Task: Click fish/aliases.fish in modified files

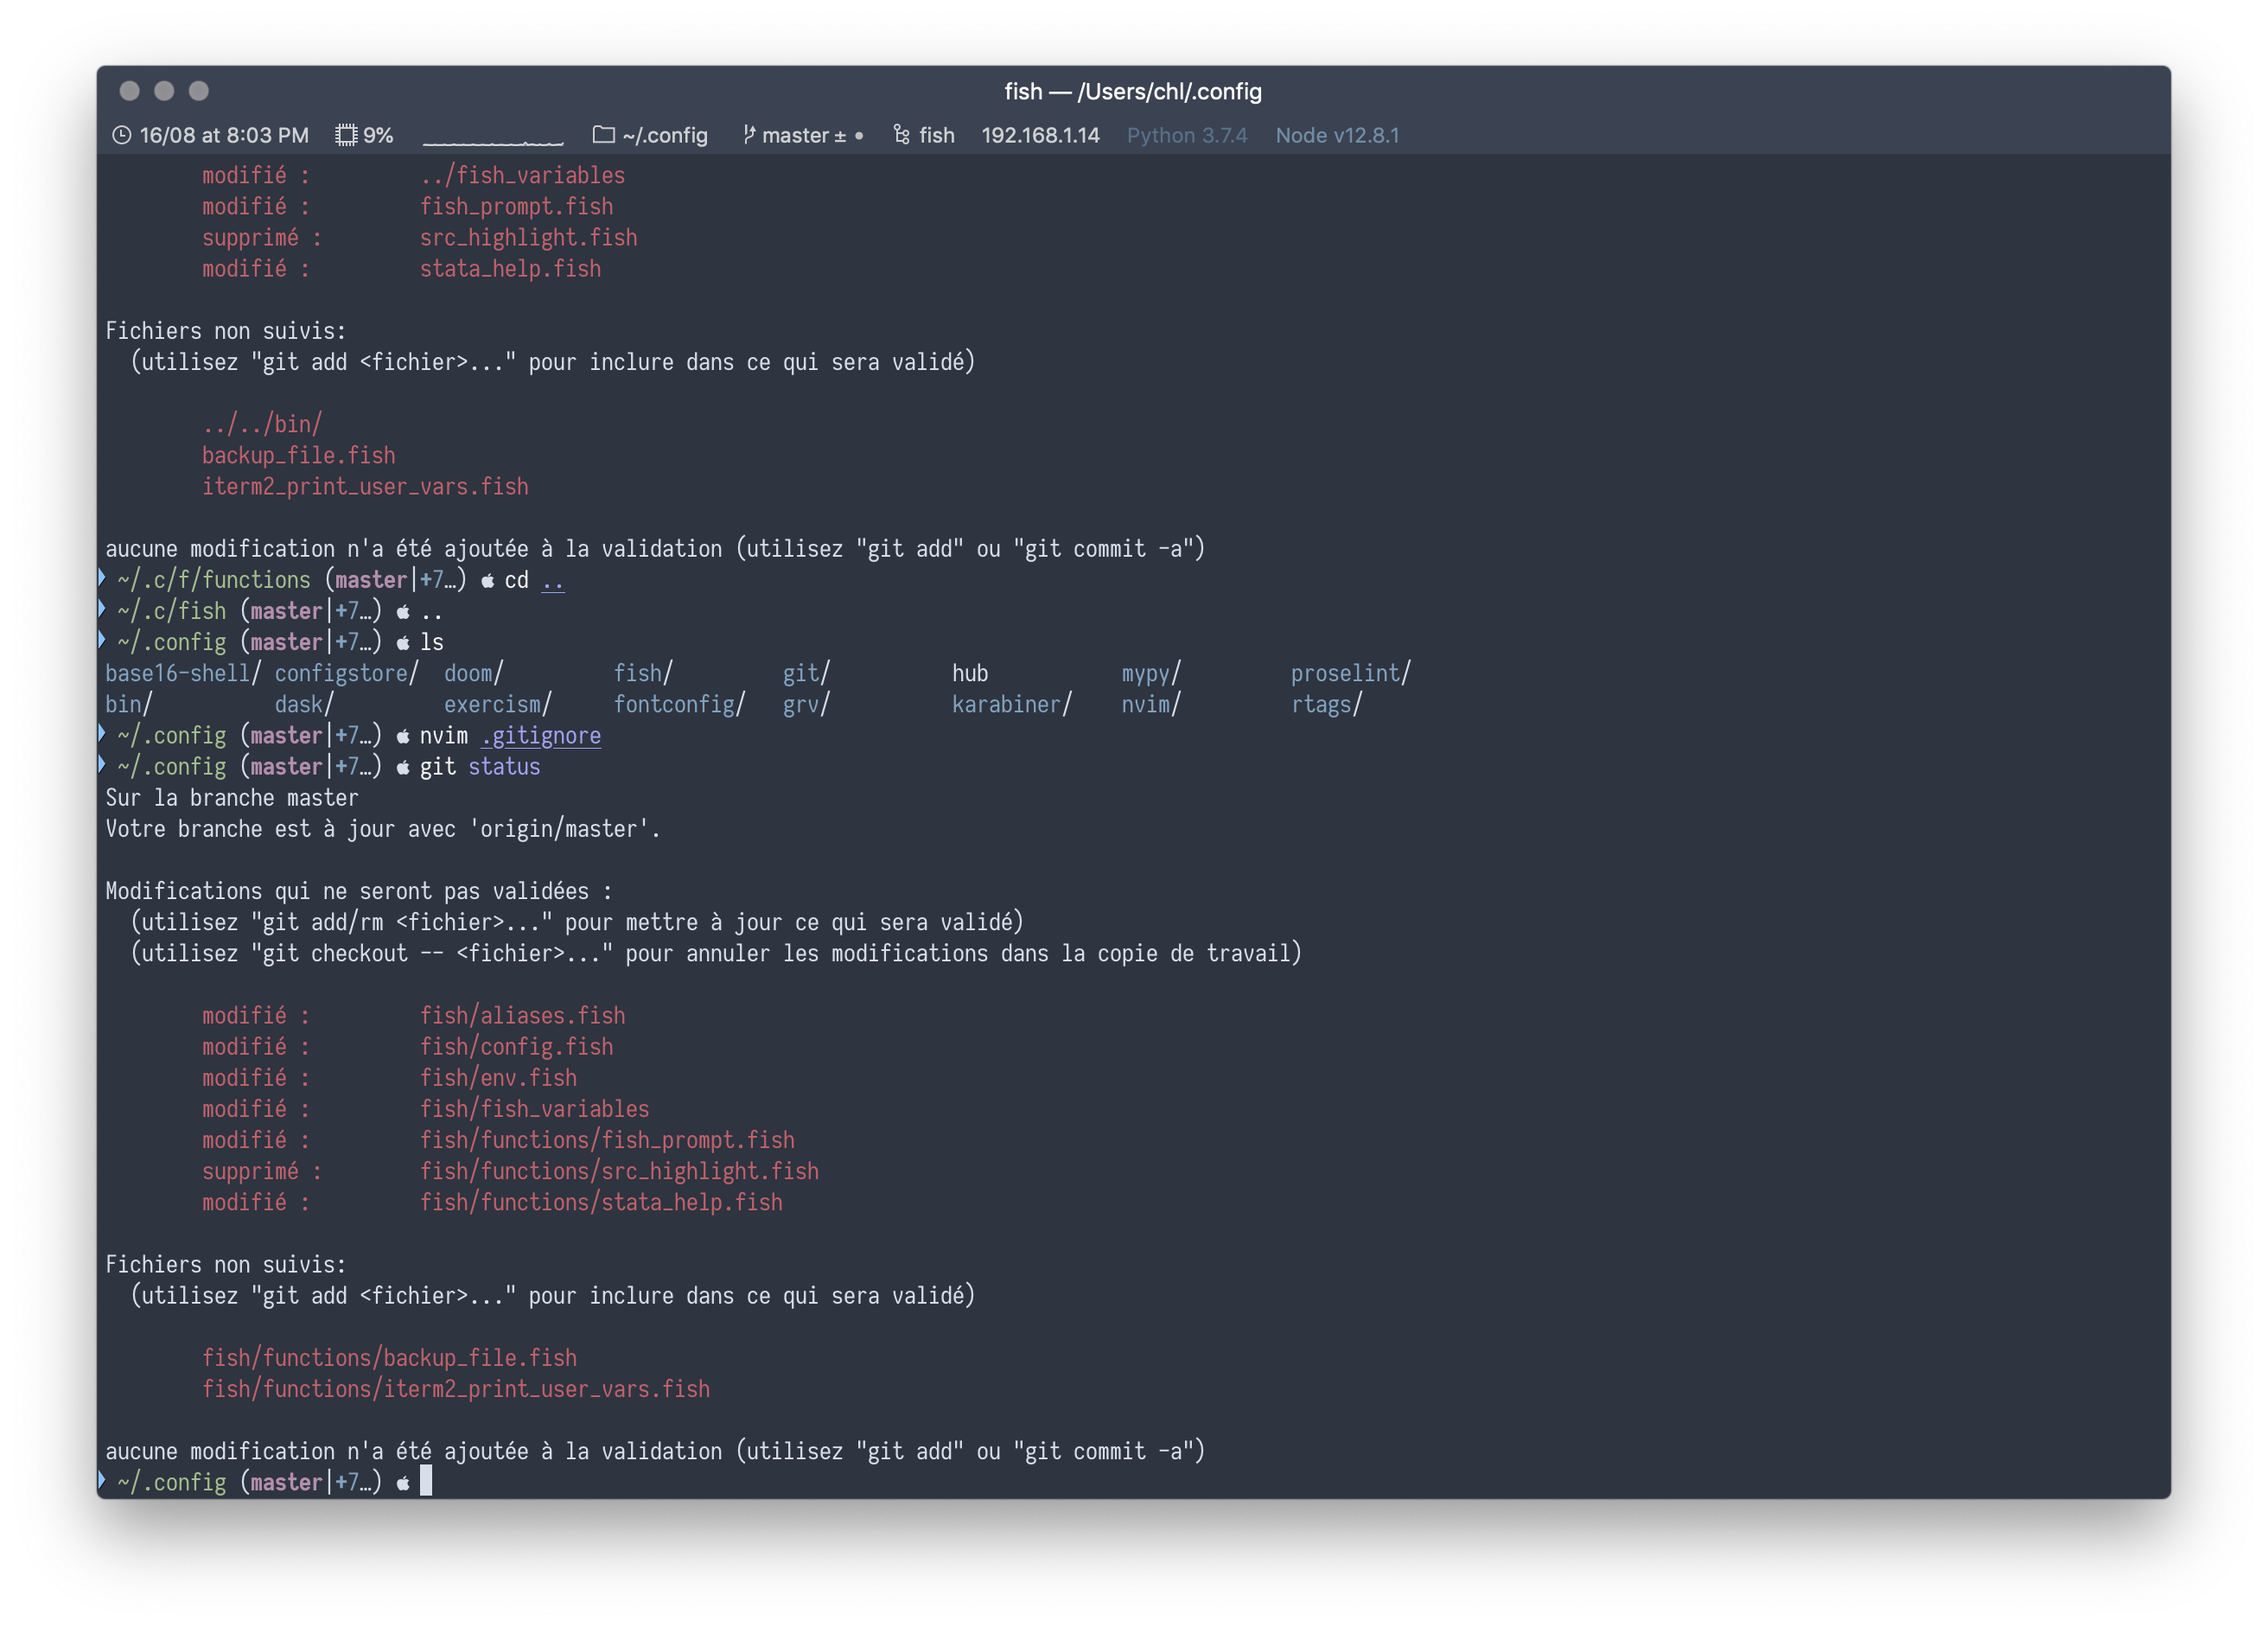Action: pyautogui.click(x=522, y=1016)
